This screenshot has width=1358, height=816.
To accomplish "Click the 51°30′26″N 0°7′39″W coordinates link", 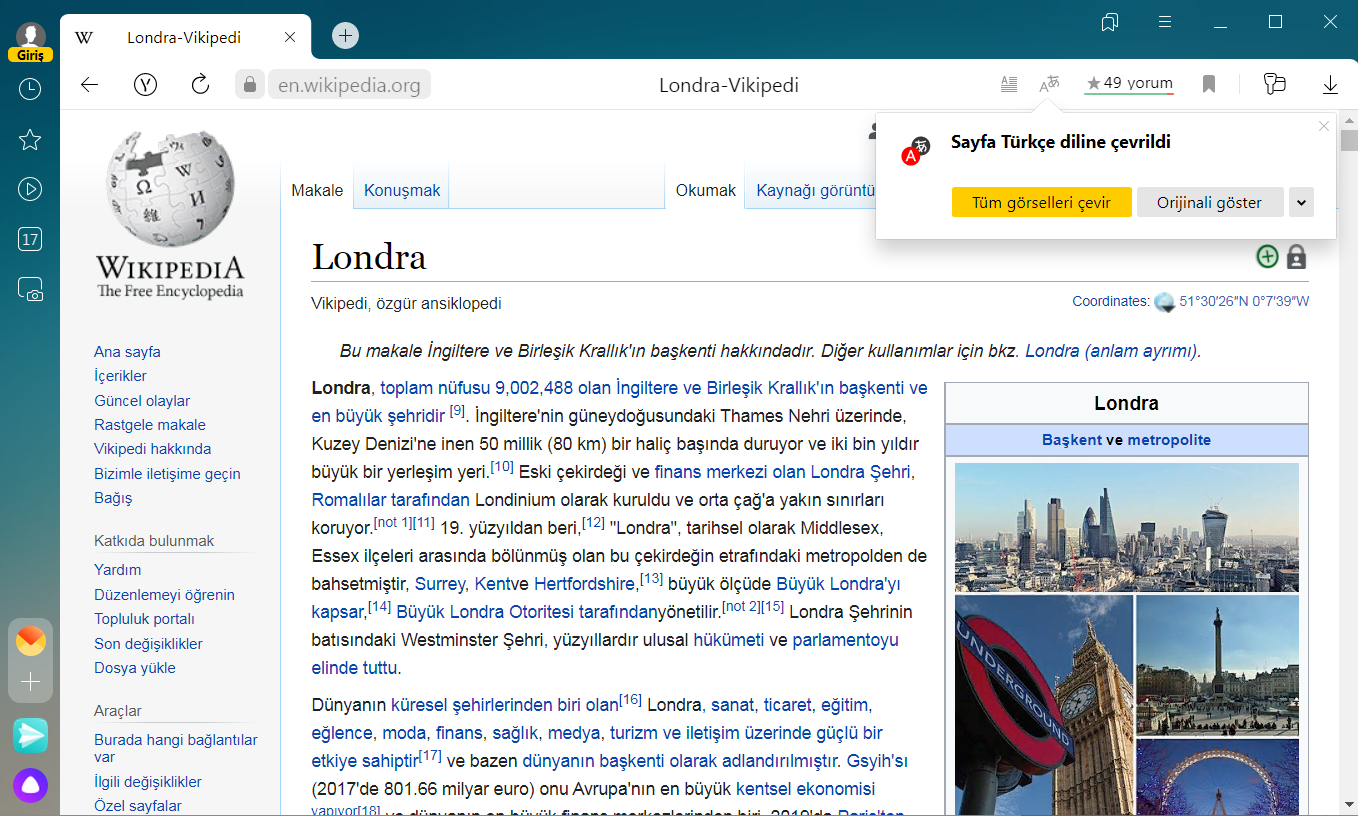I will (1244, 301).
